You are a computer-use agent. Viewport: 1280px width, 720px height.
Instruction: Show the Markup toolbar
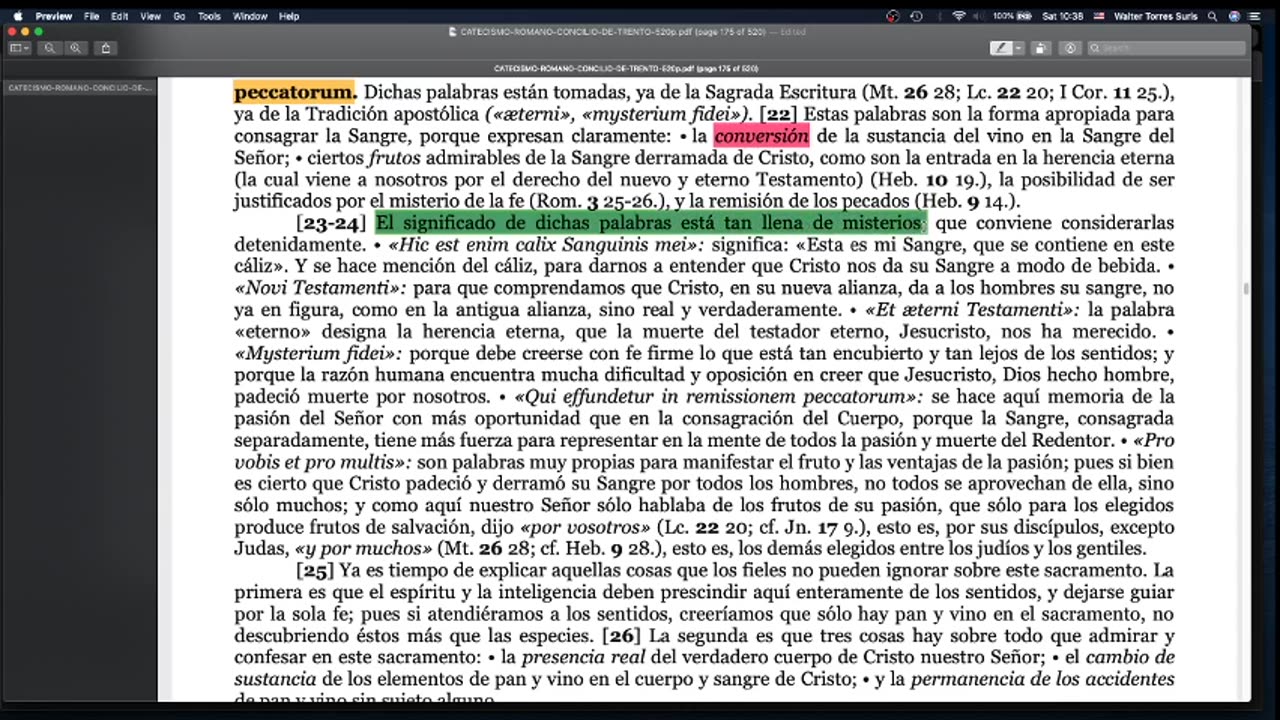click(x=1070, y=48)
